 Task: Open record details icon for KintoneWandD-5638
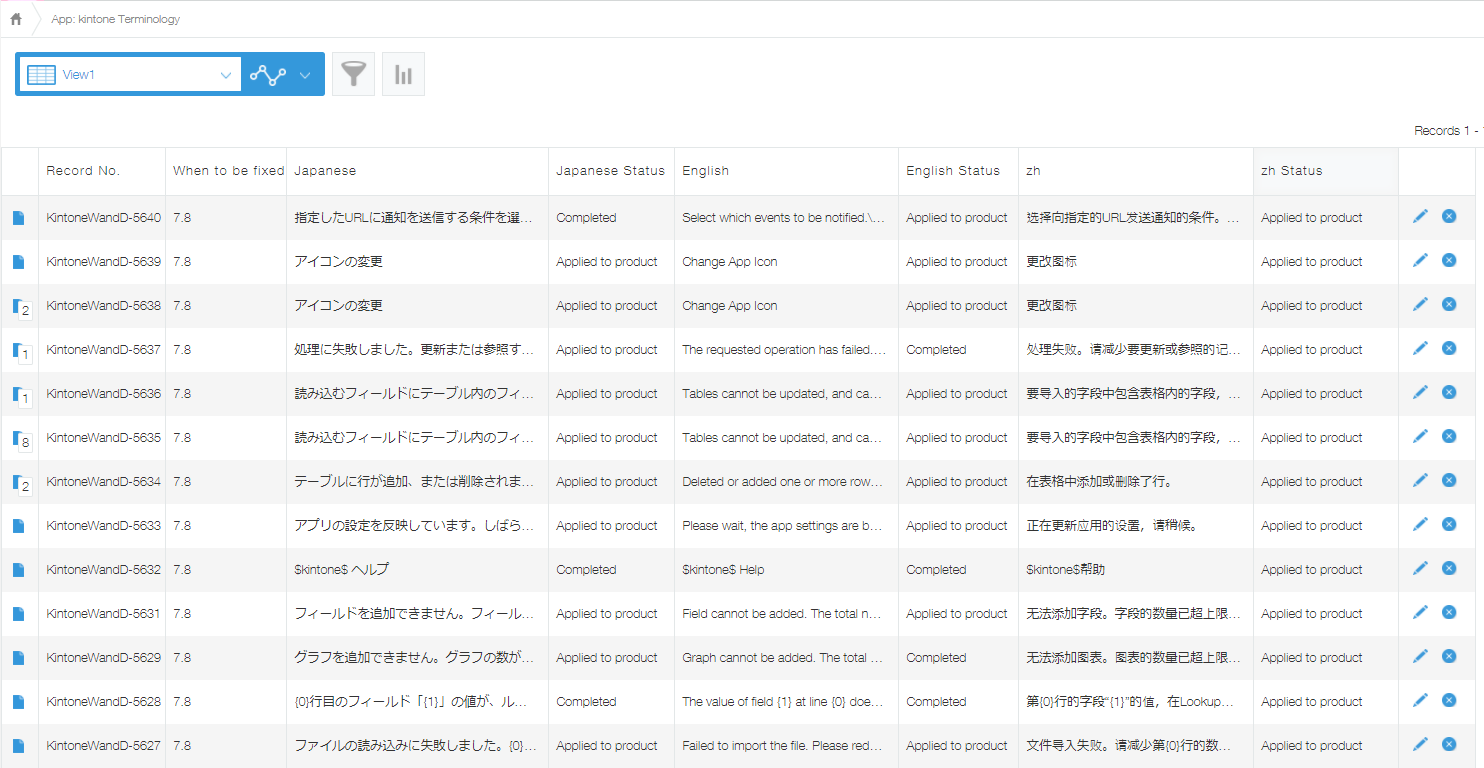(x=20, y=307)
